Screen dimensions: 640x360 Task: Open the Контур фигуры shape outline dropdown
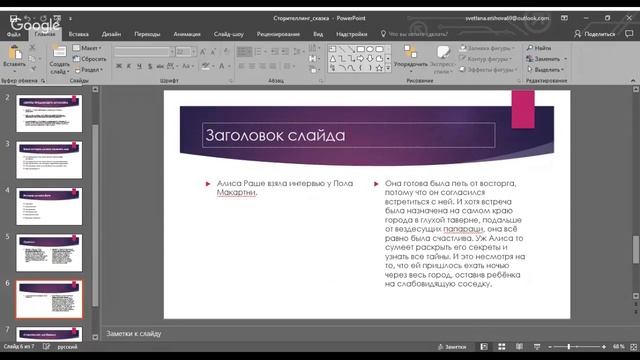coord(485,59)
